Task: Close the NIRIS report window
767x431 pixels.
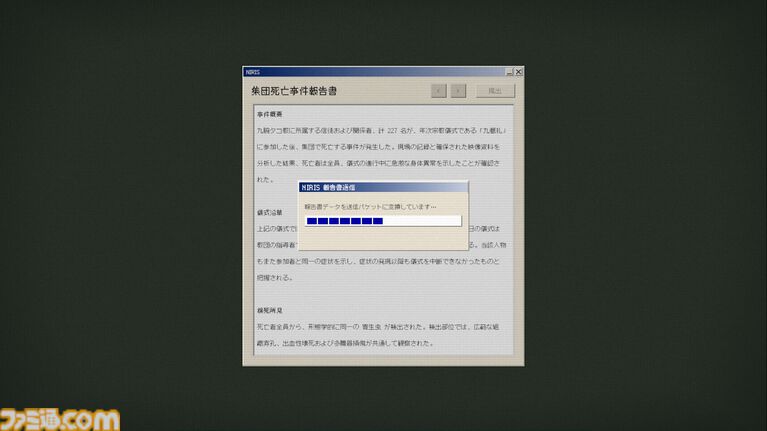Action: [519, 72]
